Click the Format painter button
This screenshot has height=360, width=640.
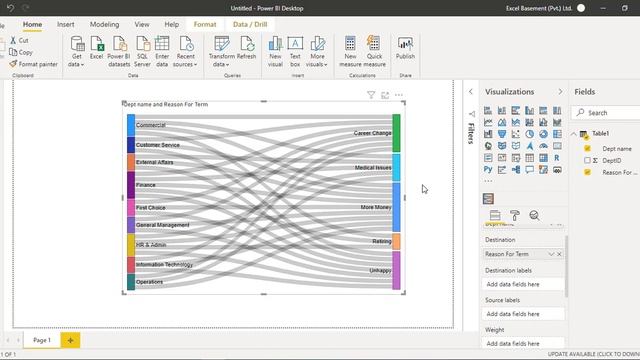pyautogui.click(x=33, y=64)
